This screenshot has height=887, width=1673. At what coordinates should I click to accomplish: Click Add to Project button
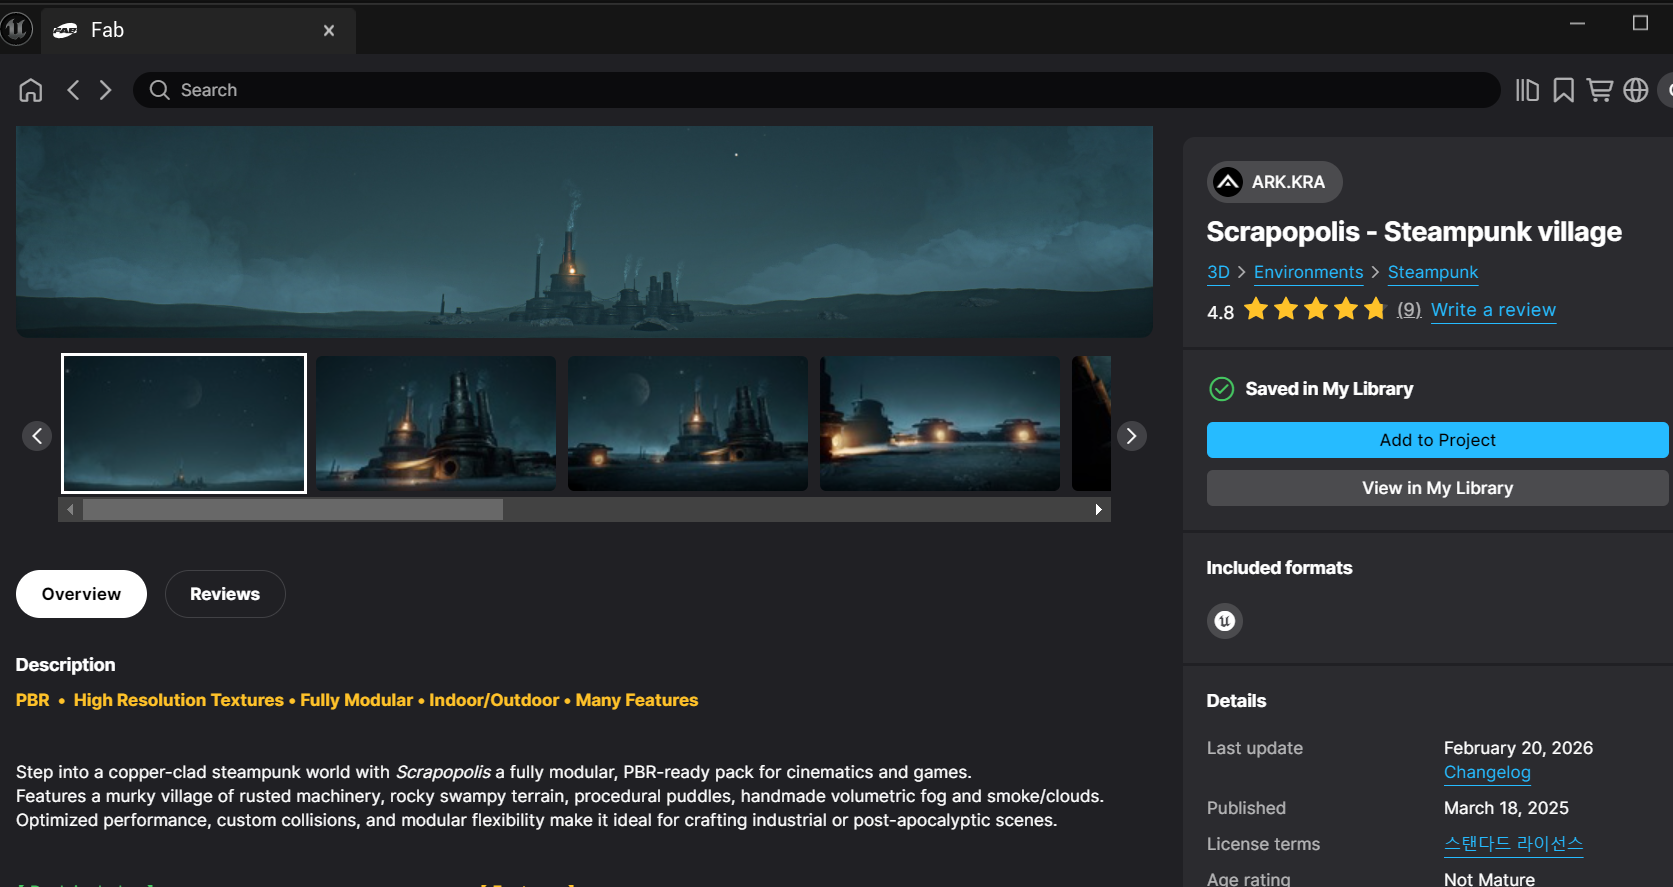1437,440
